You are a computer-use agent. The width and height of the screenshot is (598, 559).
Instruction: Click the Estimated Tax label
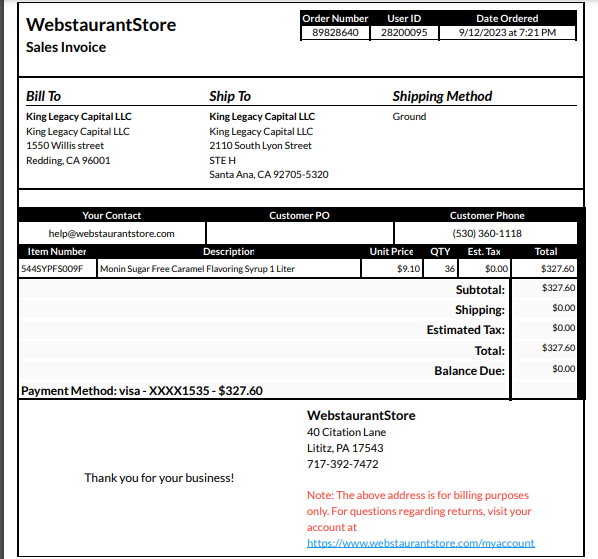click(466, 330)
